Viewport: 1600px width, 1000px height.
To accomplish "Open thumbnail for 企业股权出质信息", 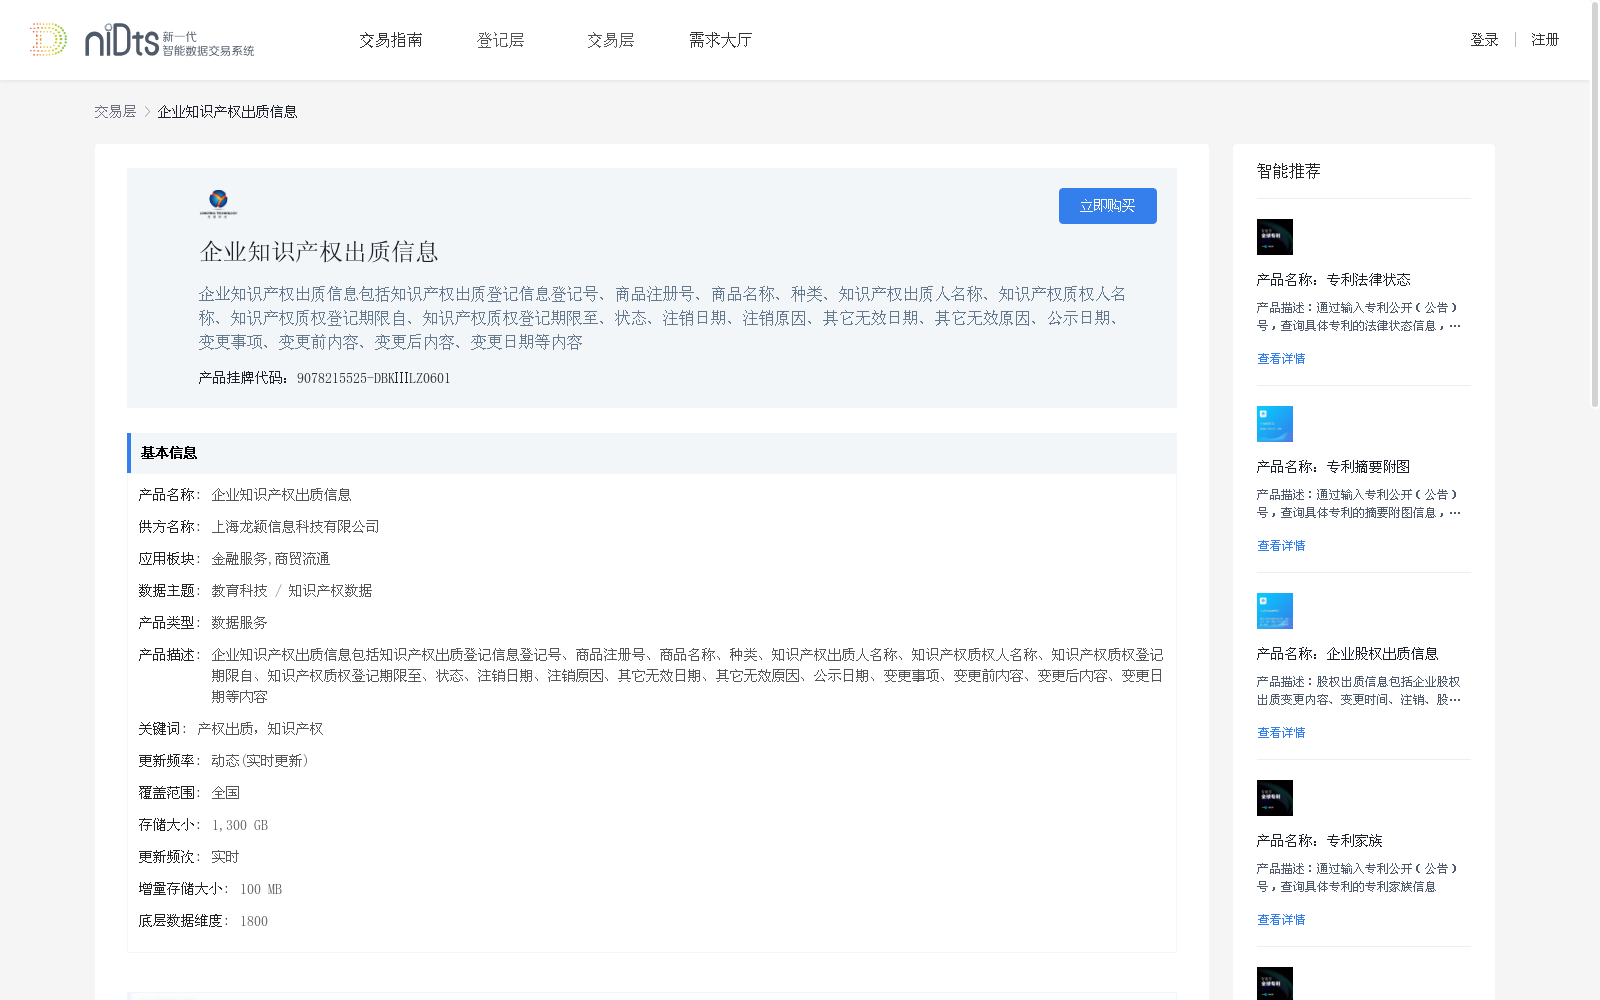I will [1275, 611].
